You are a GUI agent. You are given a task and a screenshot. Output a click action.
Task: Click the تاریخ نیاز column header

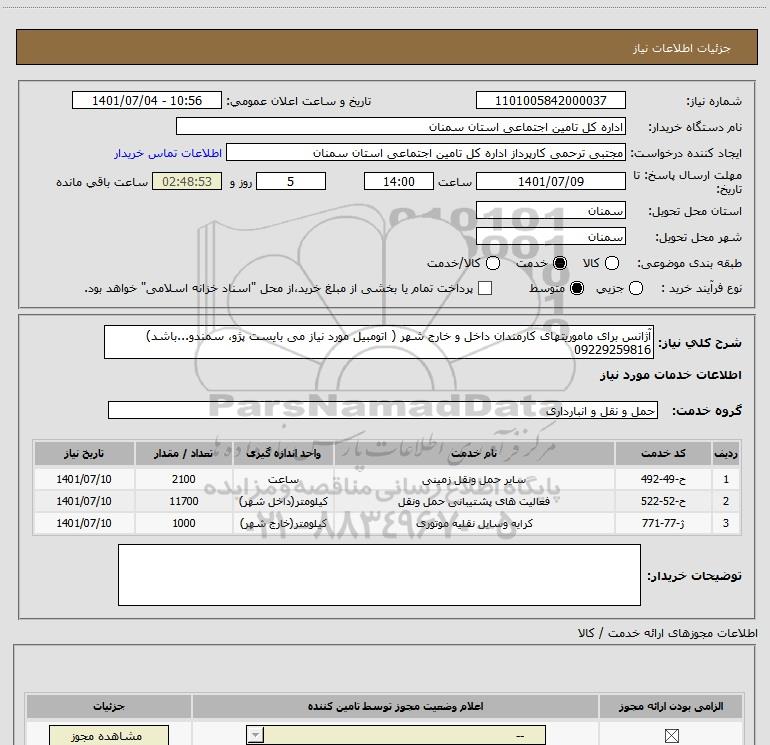click(x=84, y=453)
